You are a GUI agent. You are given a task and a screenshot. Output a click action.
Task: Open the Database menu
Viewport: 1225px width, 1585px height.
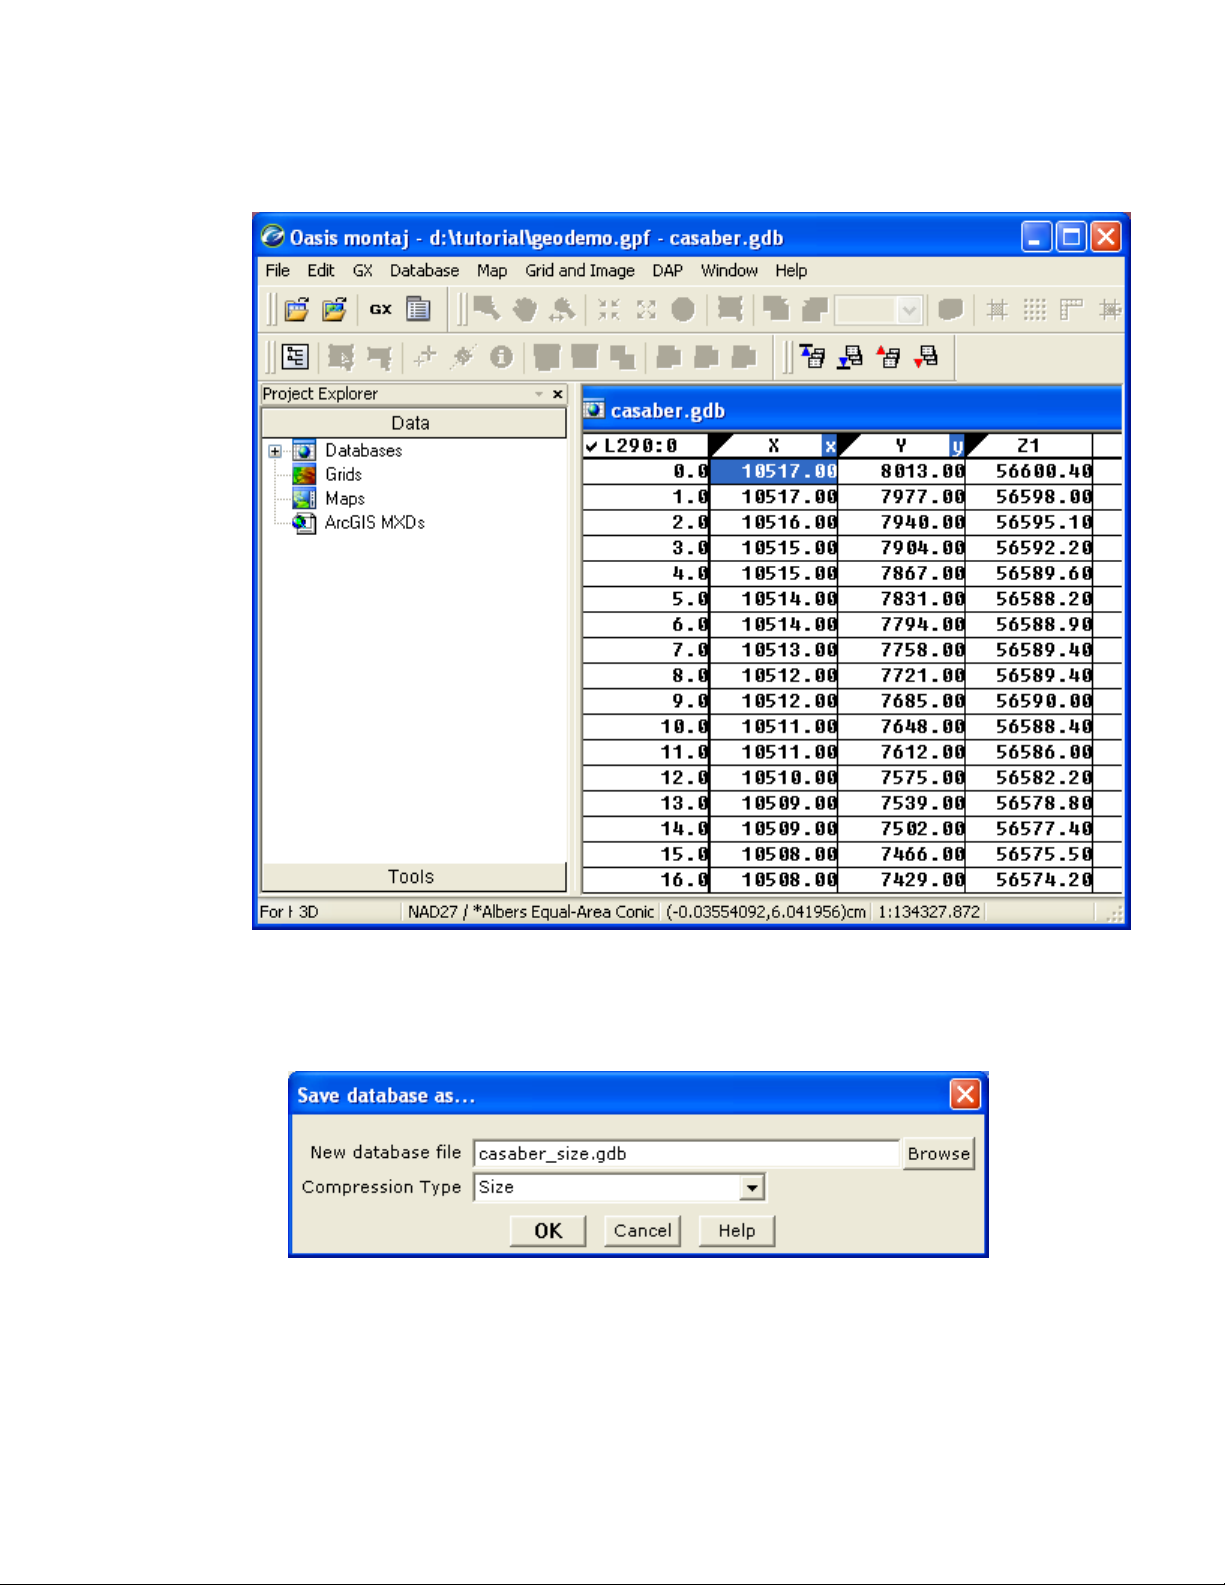pos(424,270)
